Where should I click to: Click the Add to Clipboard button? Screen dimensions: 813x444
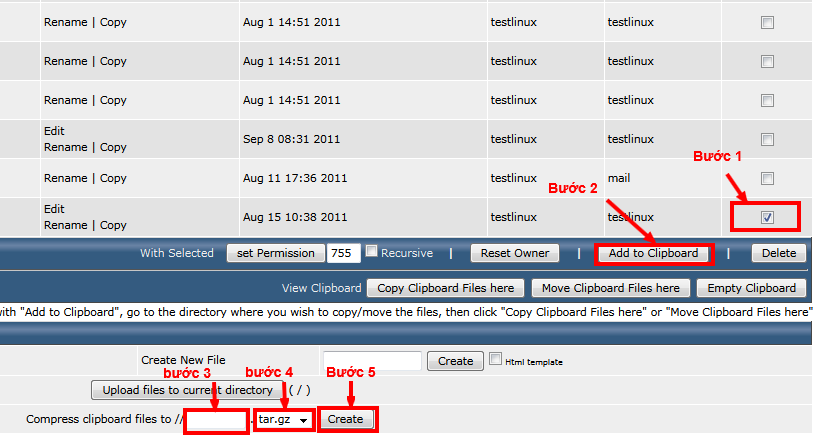point(653,253)
